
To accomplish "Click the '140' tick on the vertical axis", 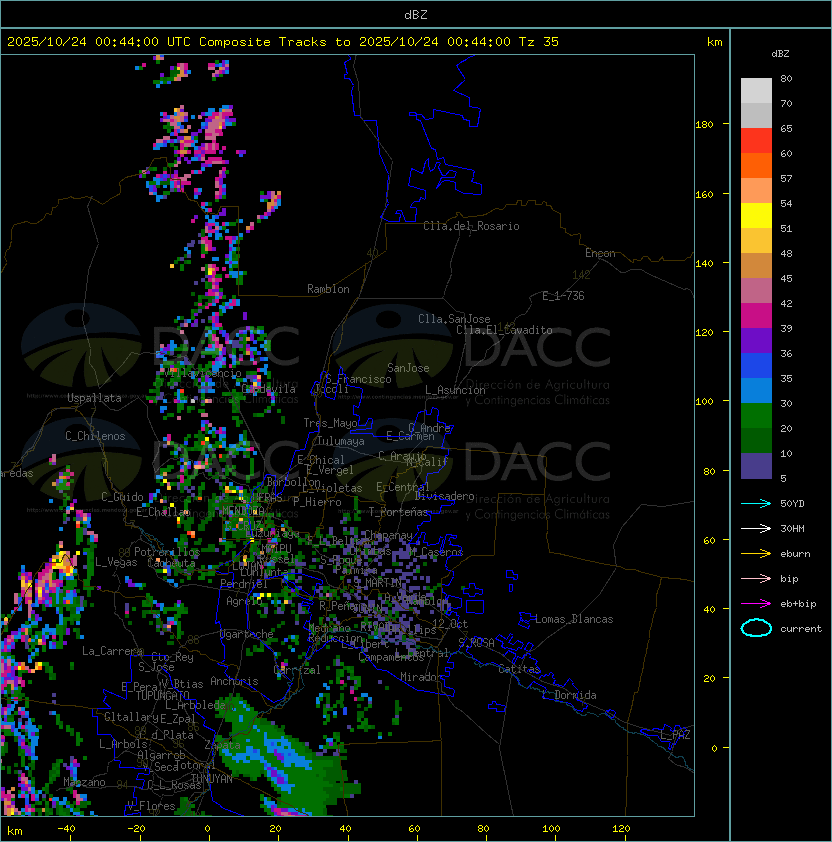I will tap(704, 264).
